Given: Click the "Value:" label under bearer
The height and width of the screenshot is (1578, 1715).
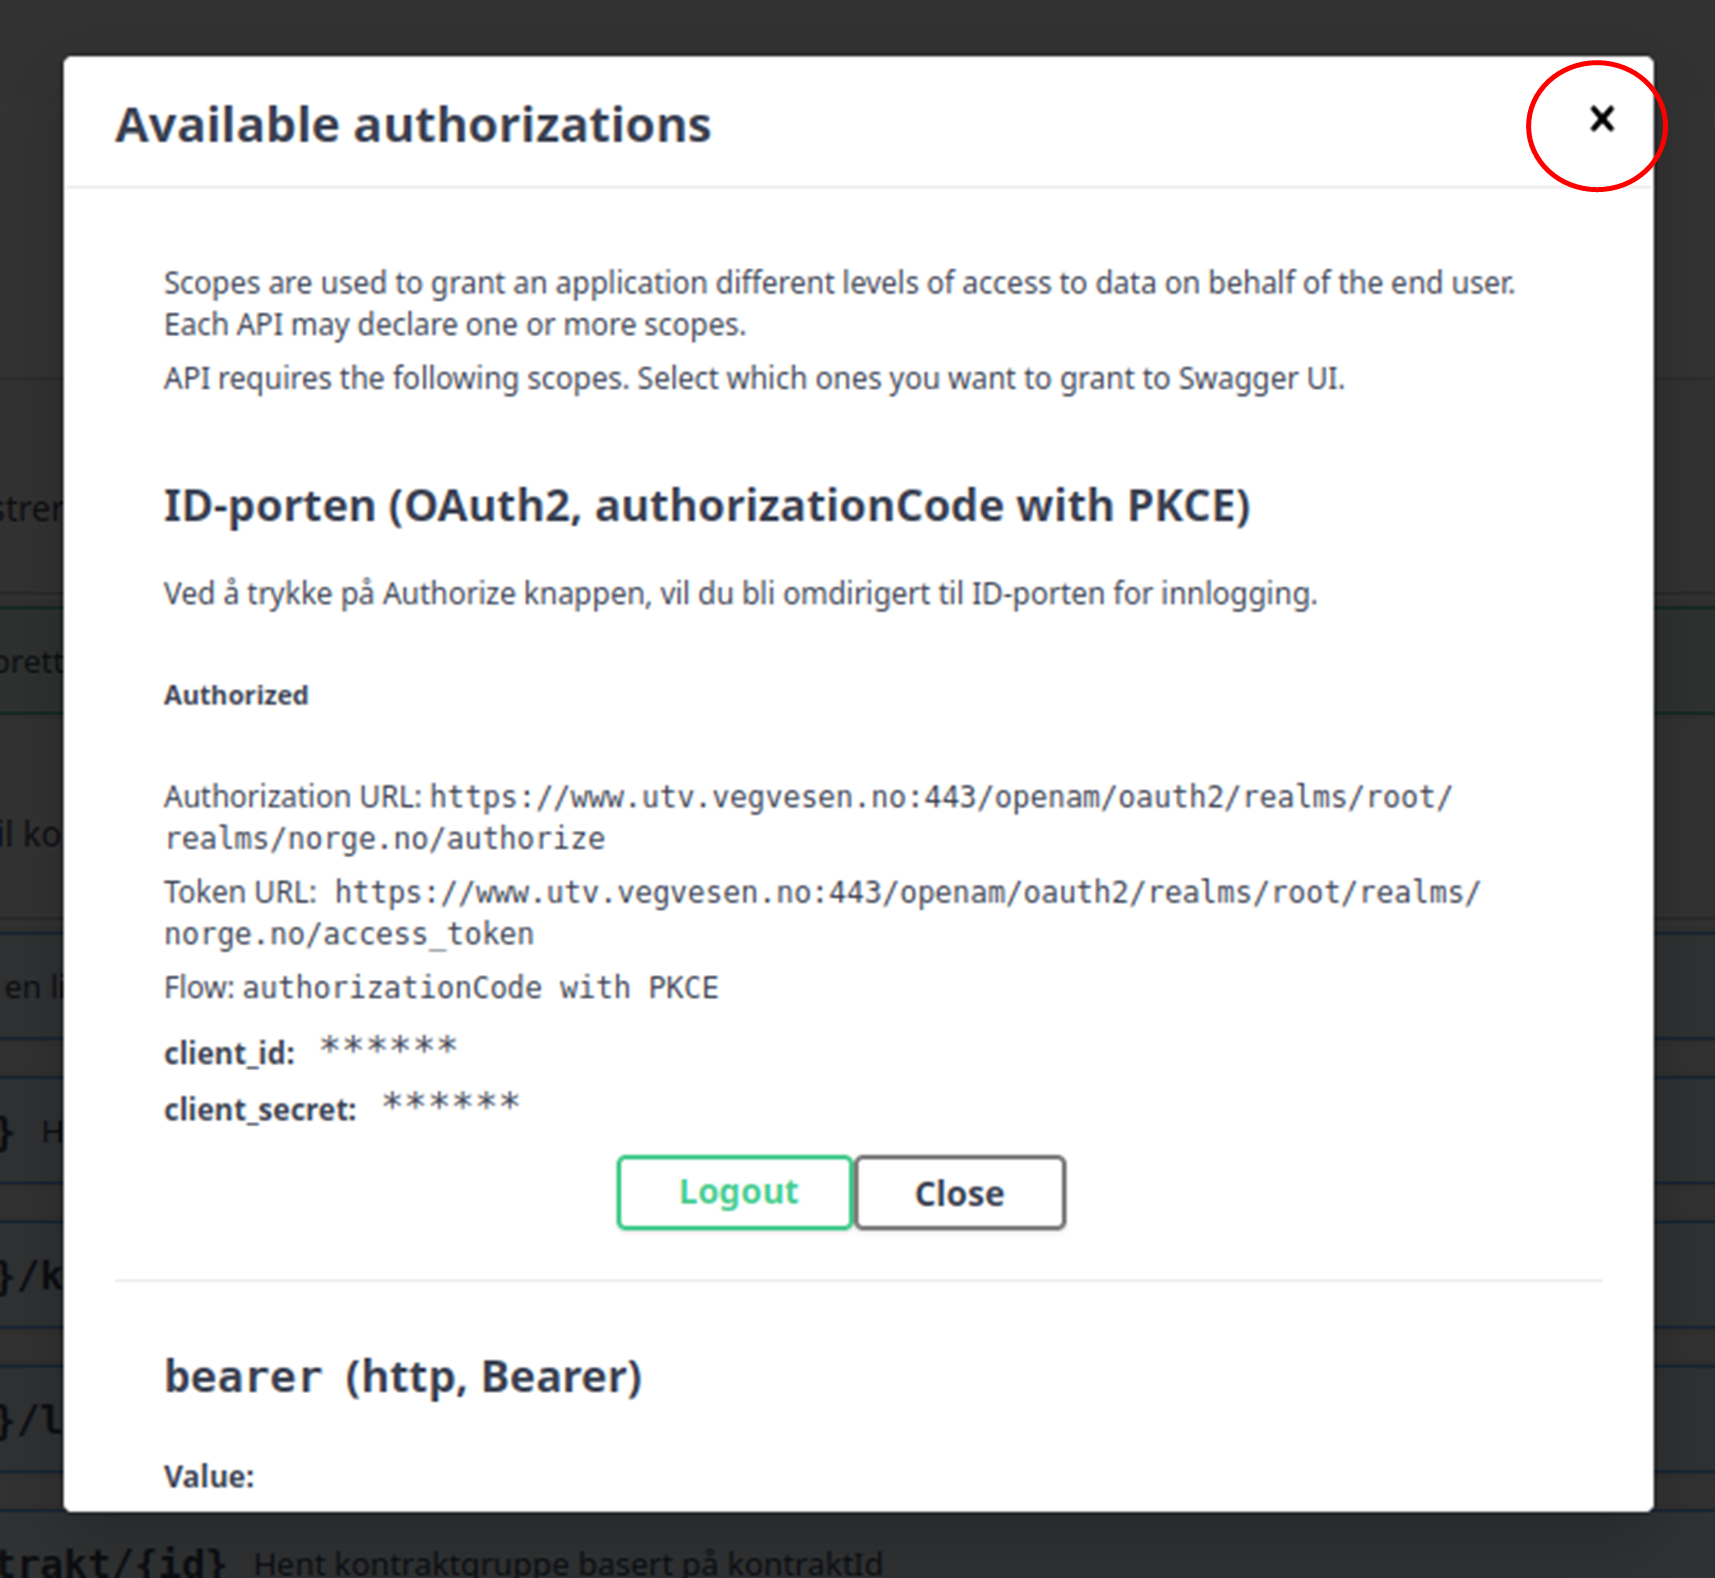Looking at the screenshot, I should pos(209,1476).
